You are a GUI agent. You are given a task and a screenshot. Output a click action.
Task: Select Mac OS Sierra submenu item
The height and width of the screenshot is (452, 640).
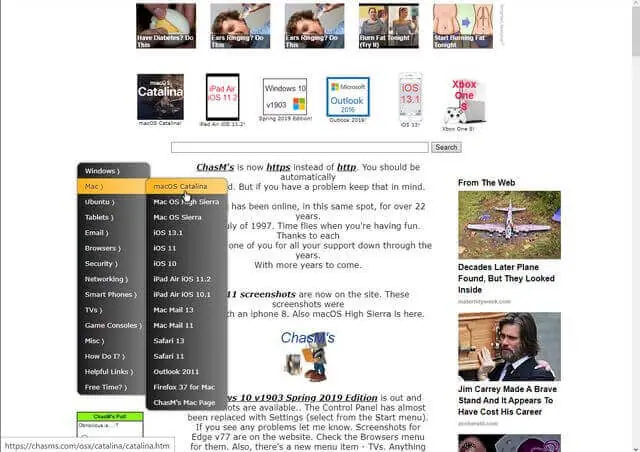tap(187, 217)
